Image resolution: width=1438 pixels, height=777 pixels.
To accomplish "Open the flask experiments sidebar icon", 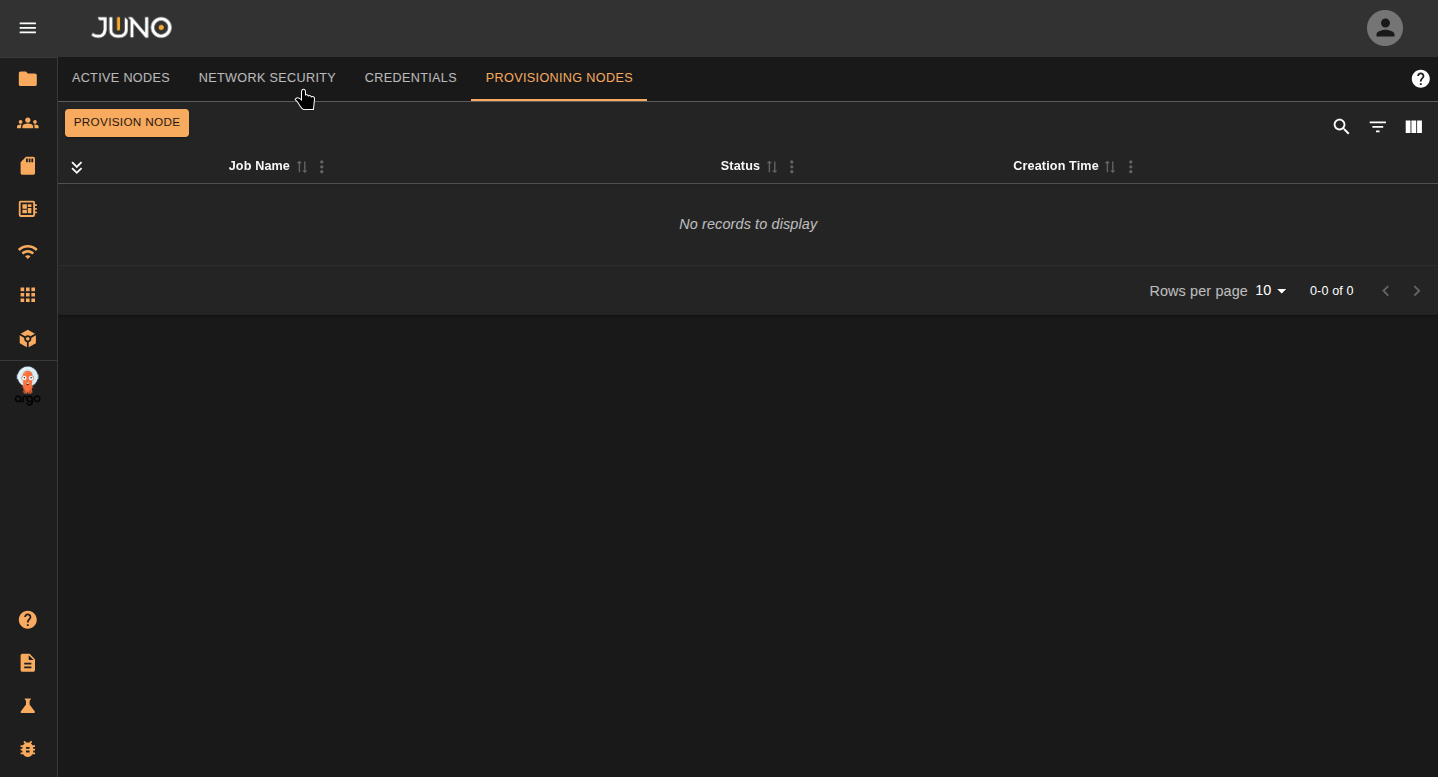I will point(28,706).
